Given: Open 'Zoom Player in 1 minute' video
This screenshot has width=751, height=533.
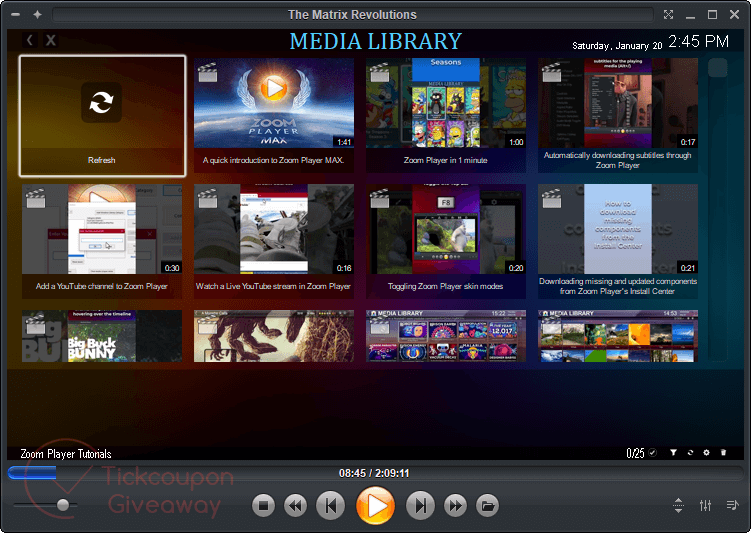Looking at the screenshot, I should pos(445,115).
